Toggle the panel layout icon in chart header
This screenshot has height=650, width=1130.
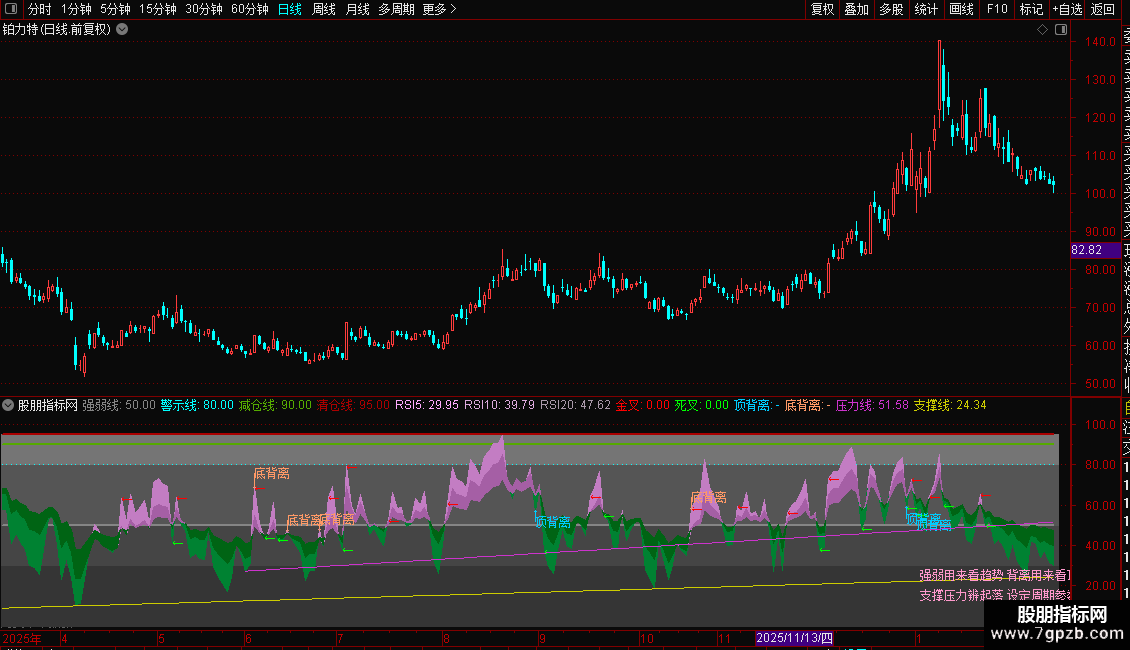(1061, 29)
